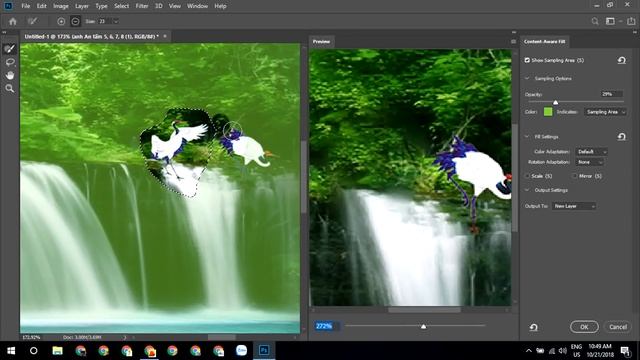The width and height of the screenshot is (640, 360).
Task: Open the Filter menu
Action: coord(142,6)
